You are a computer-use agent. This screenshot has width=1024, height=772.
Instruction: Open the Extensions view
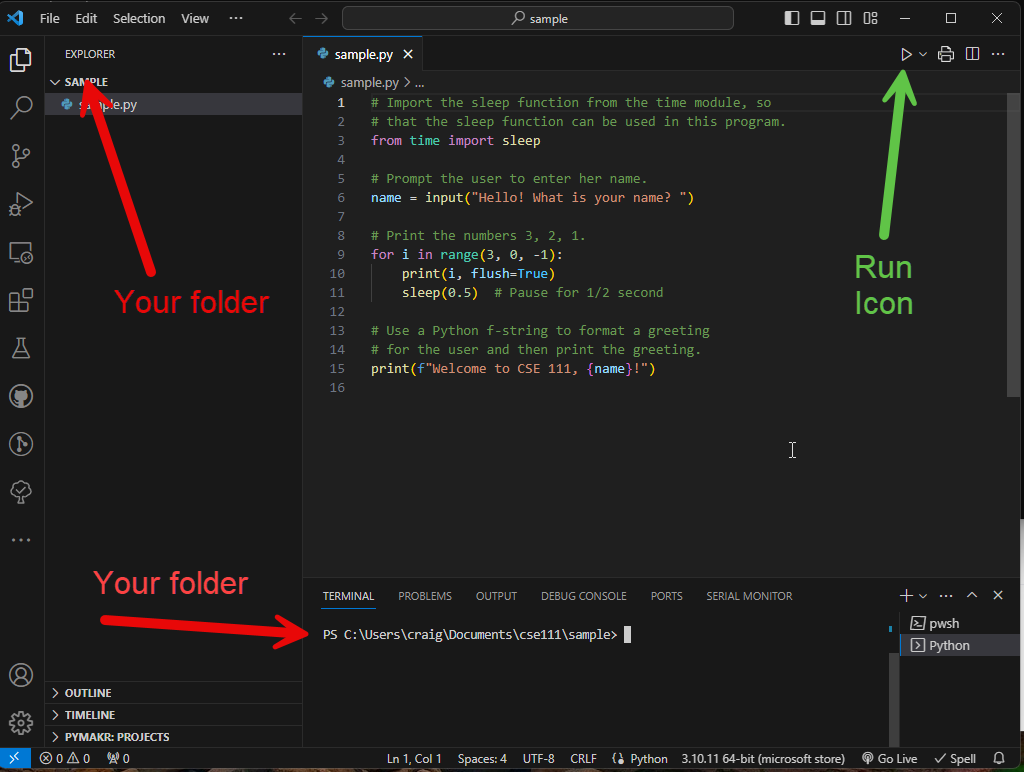click(x=21, y=300)
